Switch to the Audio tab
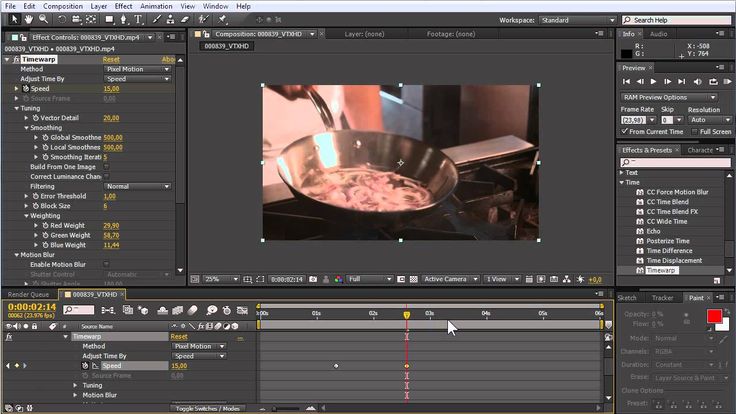The image size is (736, 414). click(659, 34)
